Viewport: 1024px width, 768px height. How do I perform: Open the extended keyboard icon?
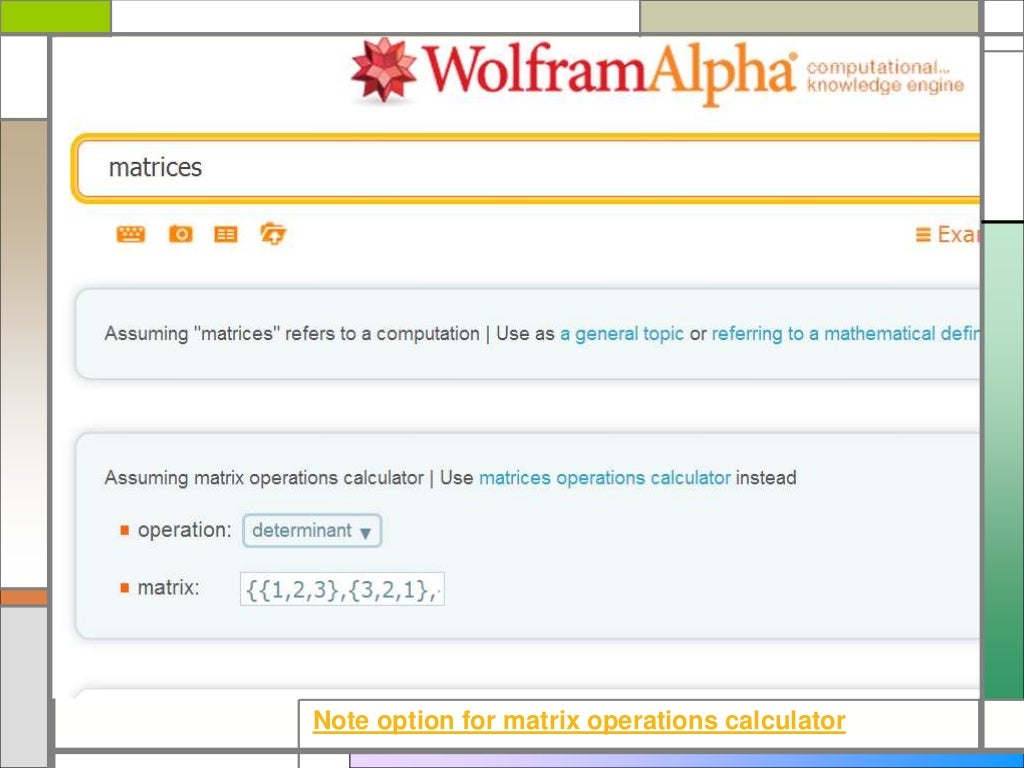131,234
